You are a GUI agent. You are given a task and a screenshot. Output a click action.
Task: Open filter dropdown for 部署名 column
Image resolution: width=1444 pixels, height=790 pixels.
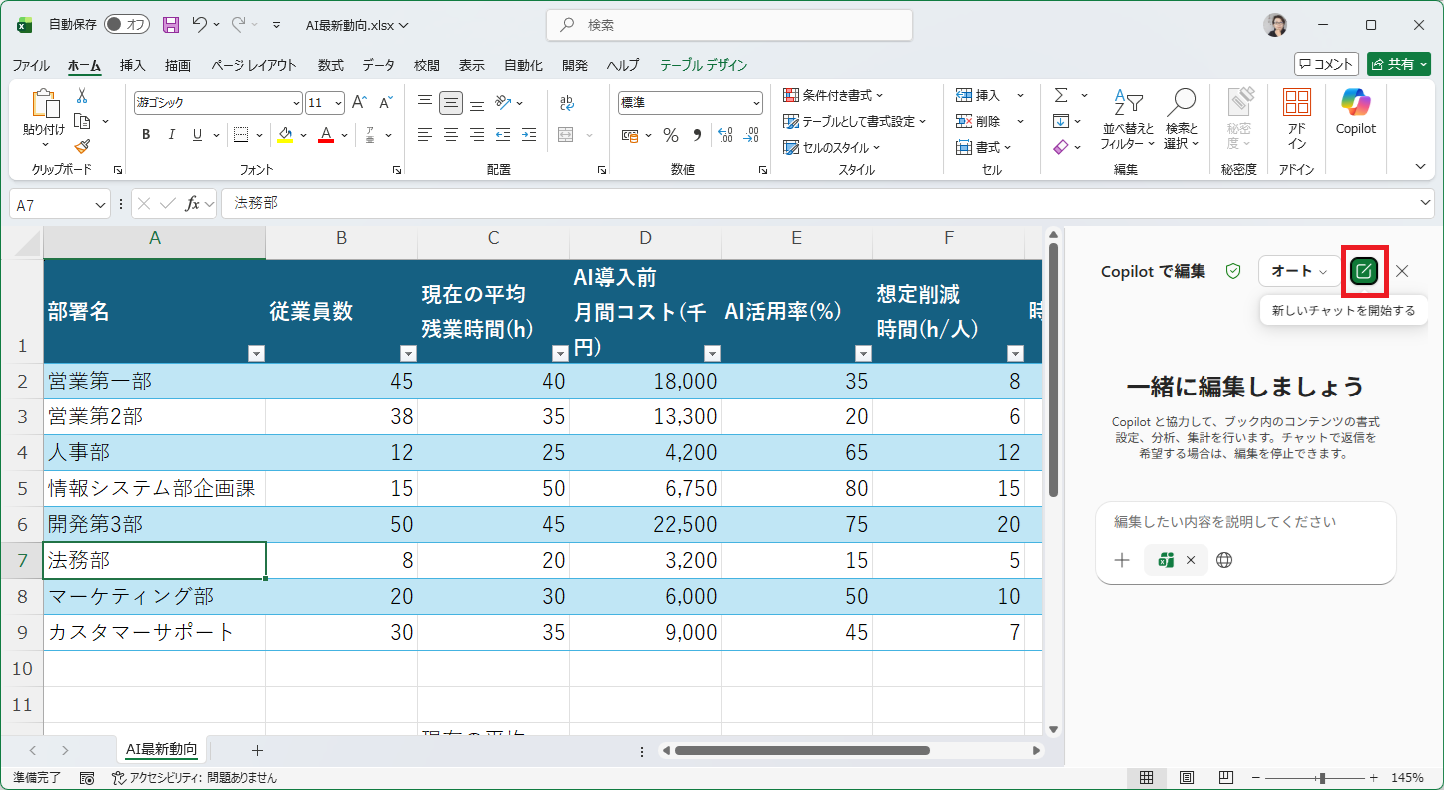(256, 353)
